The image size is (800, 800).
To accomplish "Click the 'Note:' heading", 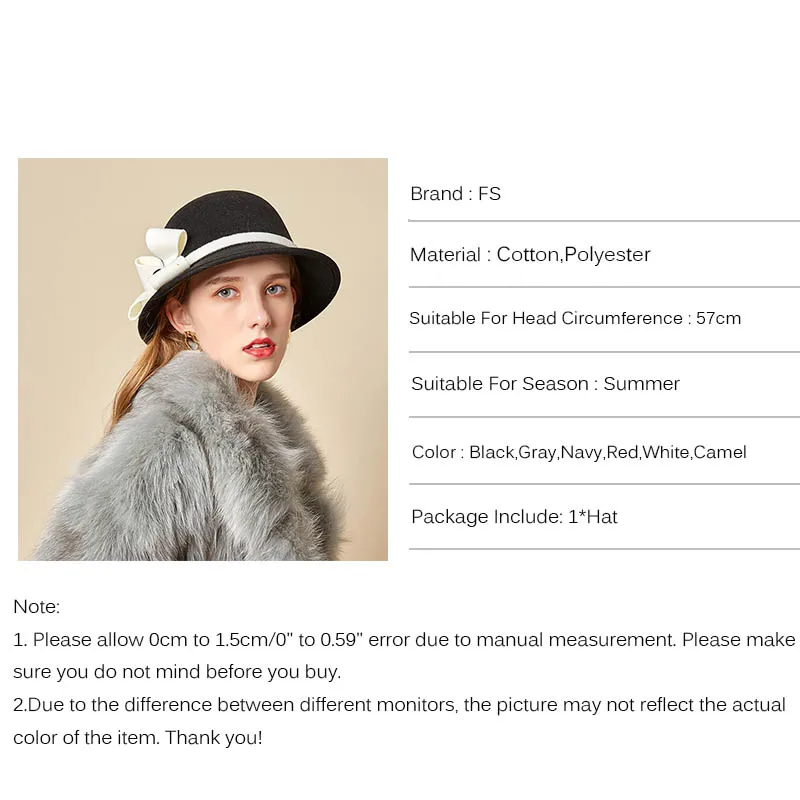I will click(x=37, y=607).
